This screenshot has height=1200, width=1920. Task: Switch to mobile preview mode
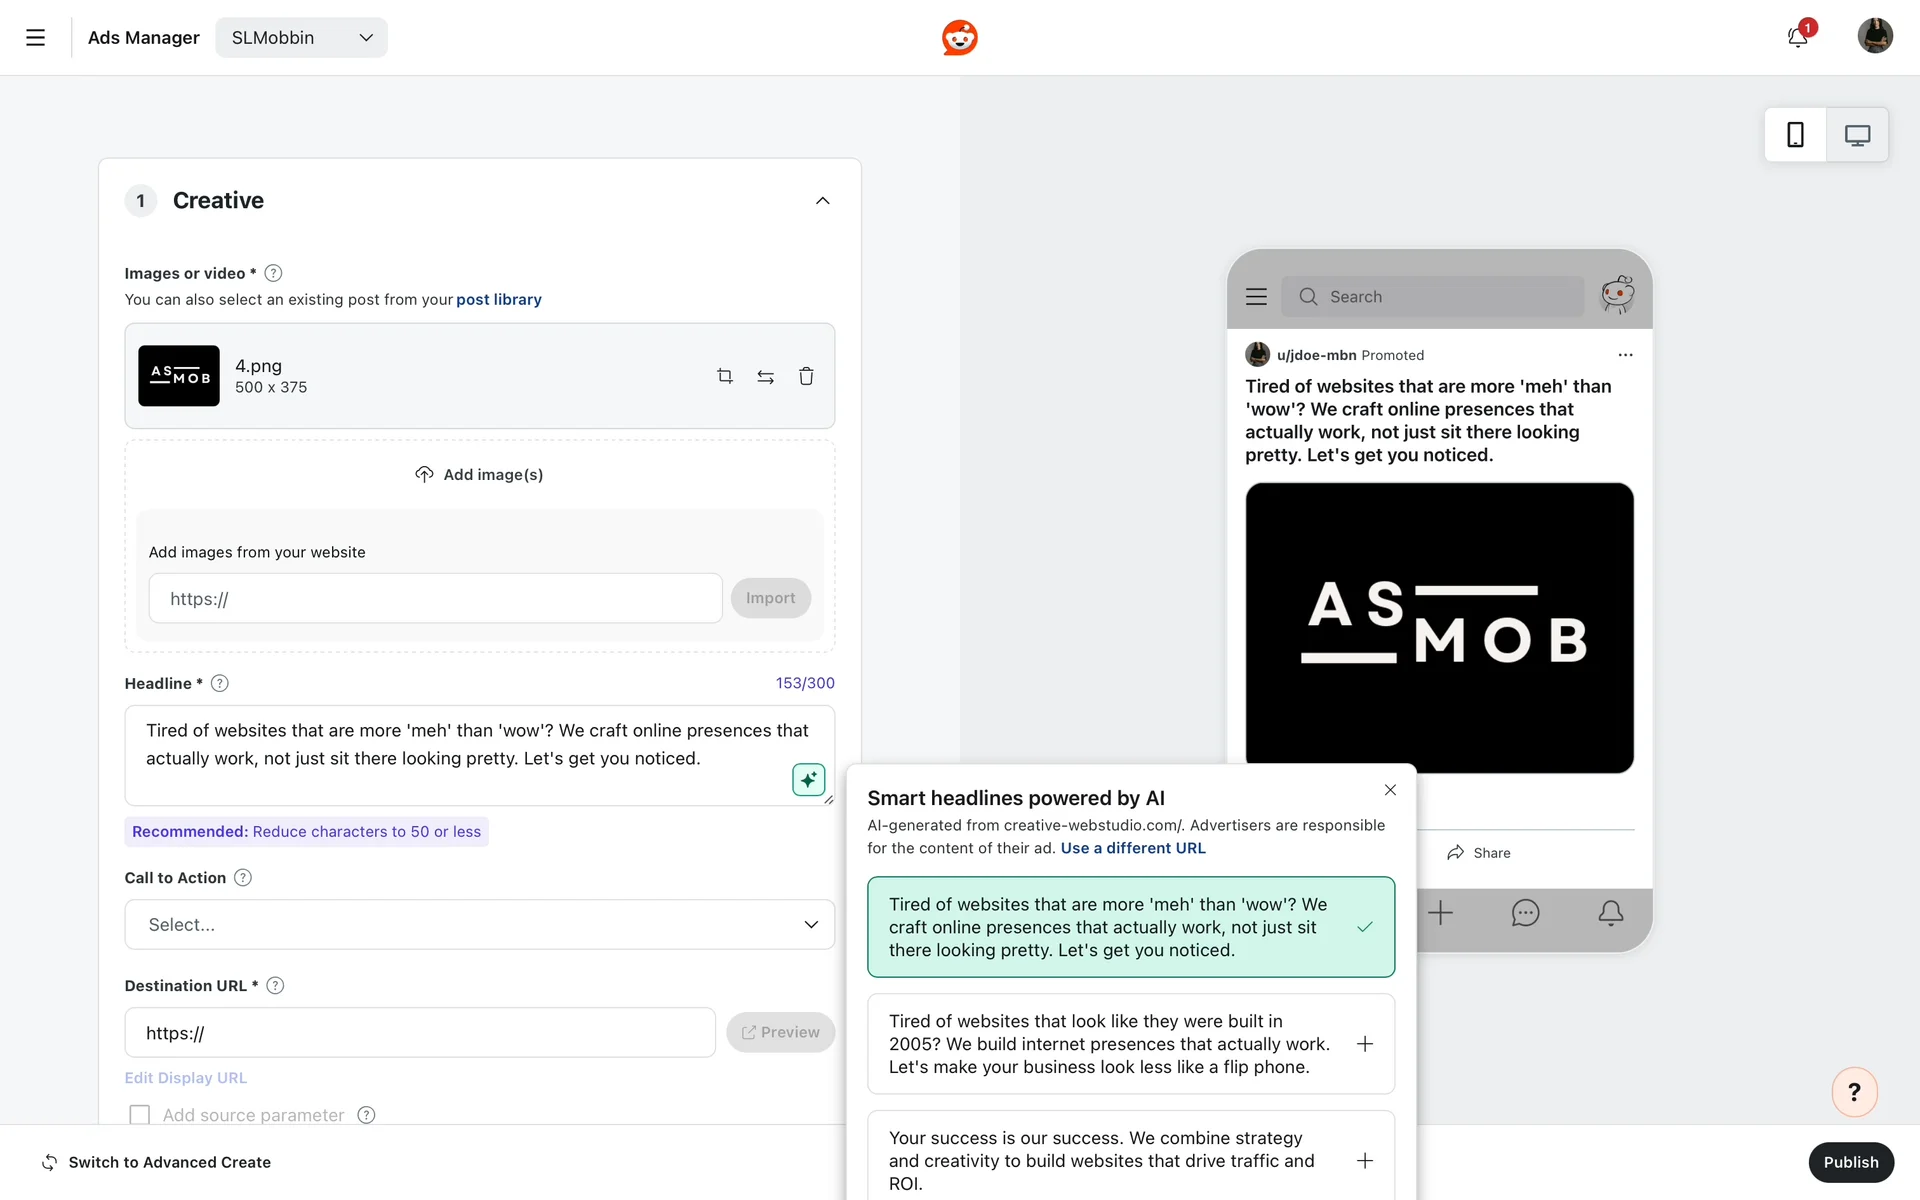click(1795, 135)
